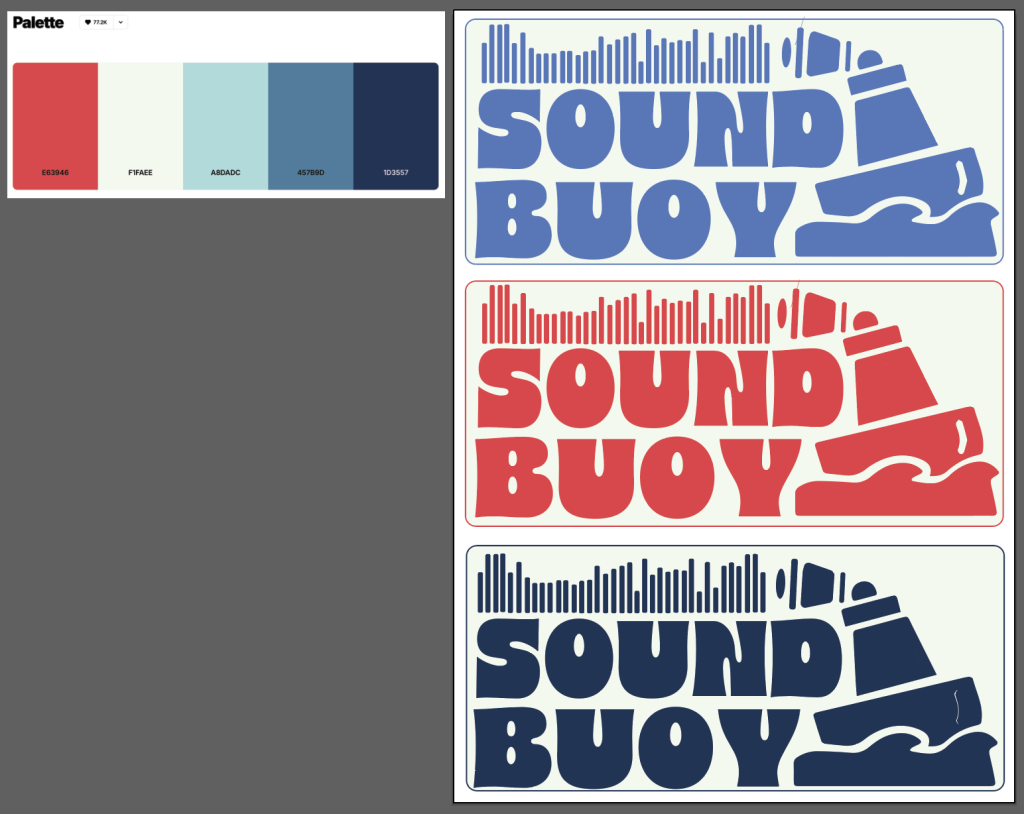Click the E63946 hex code label

click(55, 173)
